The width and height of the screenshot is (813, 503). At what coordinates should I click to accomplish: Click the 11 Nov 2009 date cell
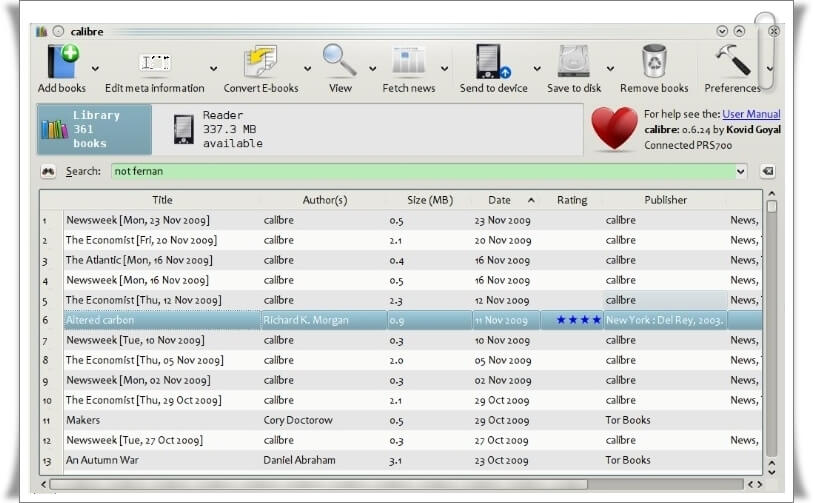(506, 320)
